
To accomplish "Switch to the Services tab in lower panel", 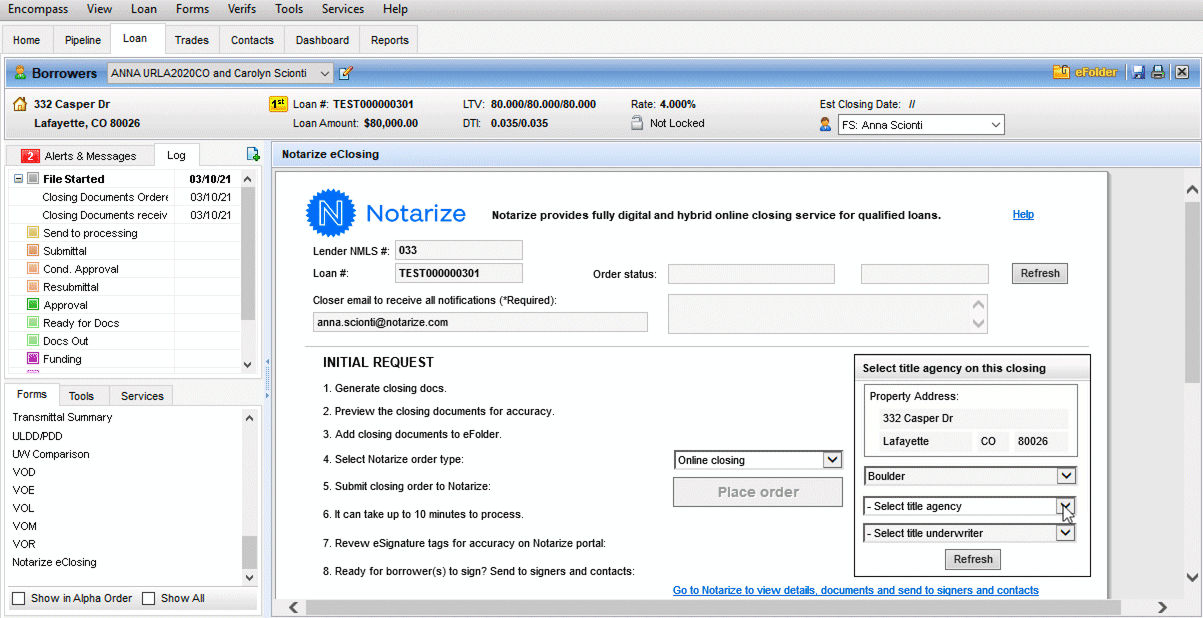I will tap(142, 396).
